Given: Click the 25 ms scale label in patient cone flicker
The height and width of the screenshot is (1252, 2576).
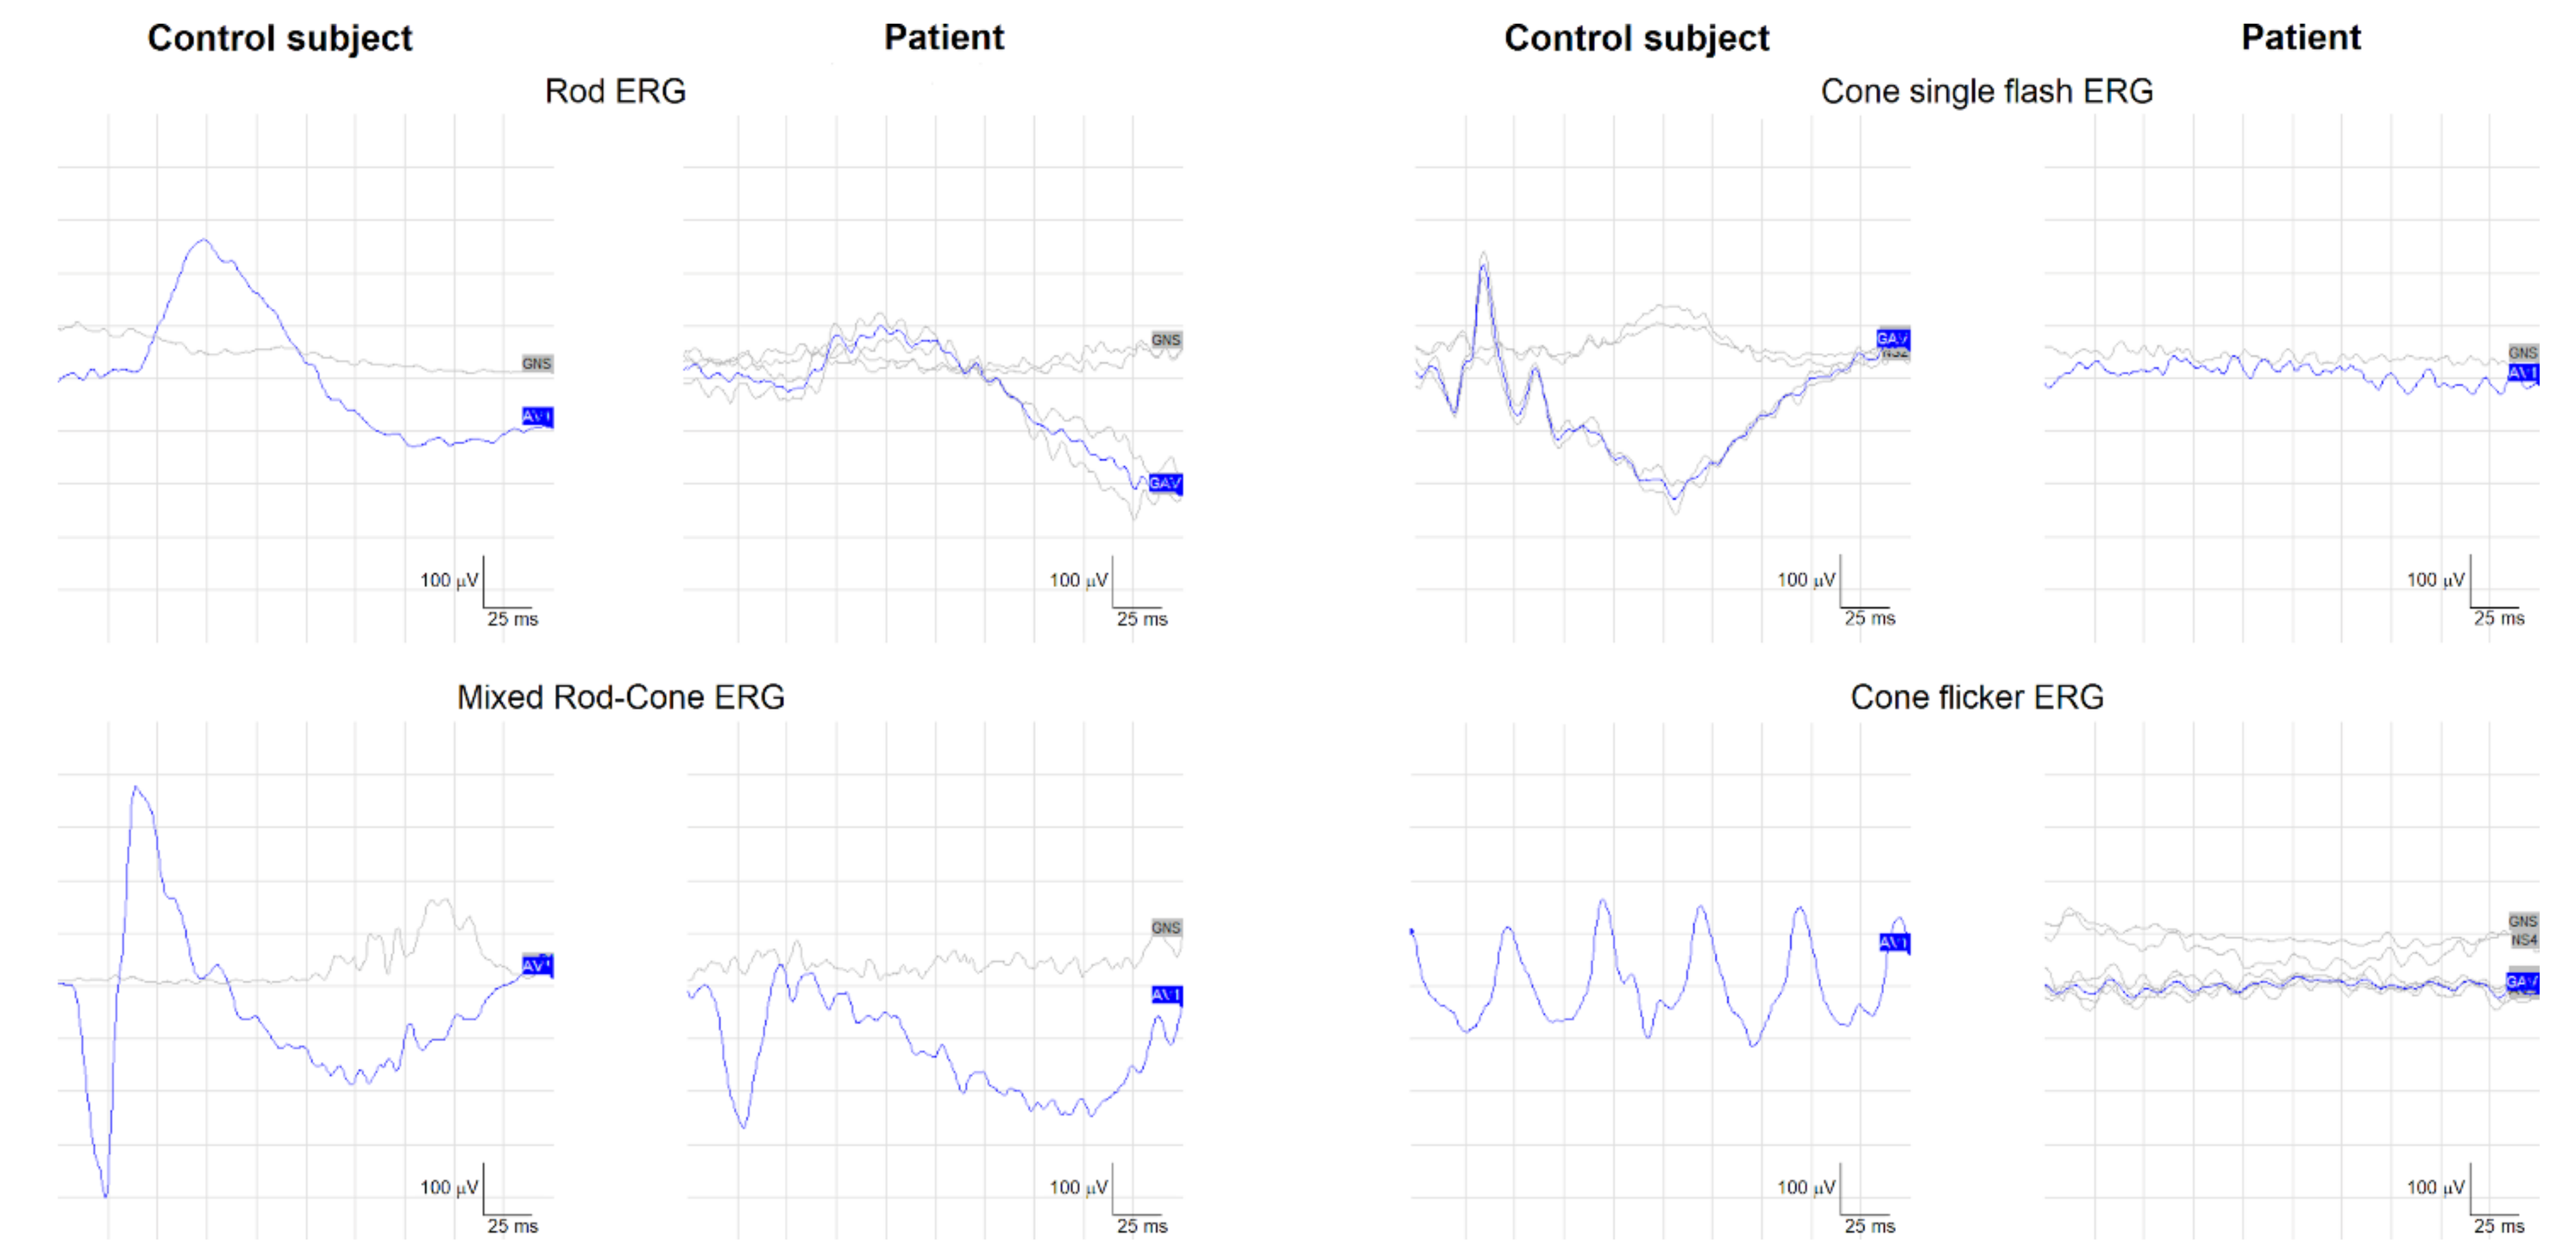Looking at the screenshot, I should pyautogui.click(x=2499, y=1226).
